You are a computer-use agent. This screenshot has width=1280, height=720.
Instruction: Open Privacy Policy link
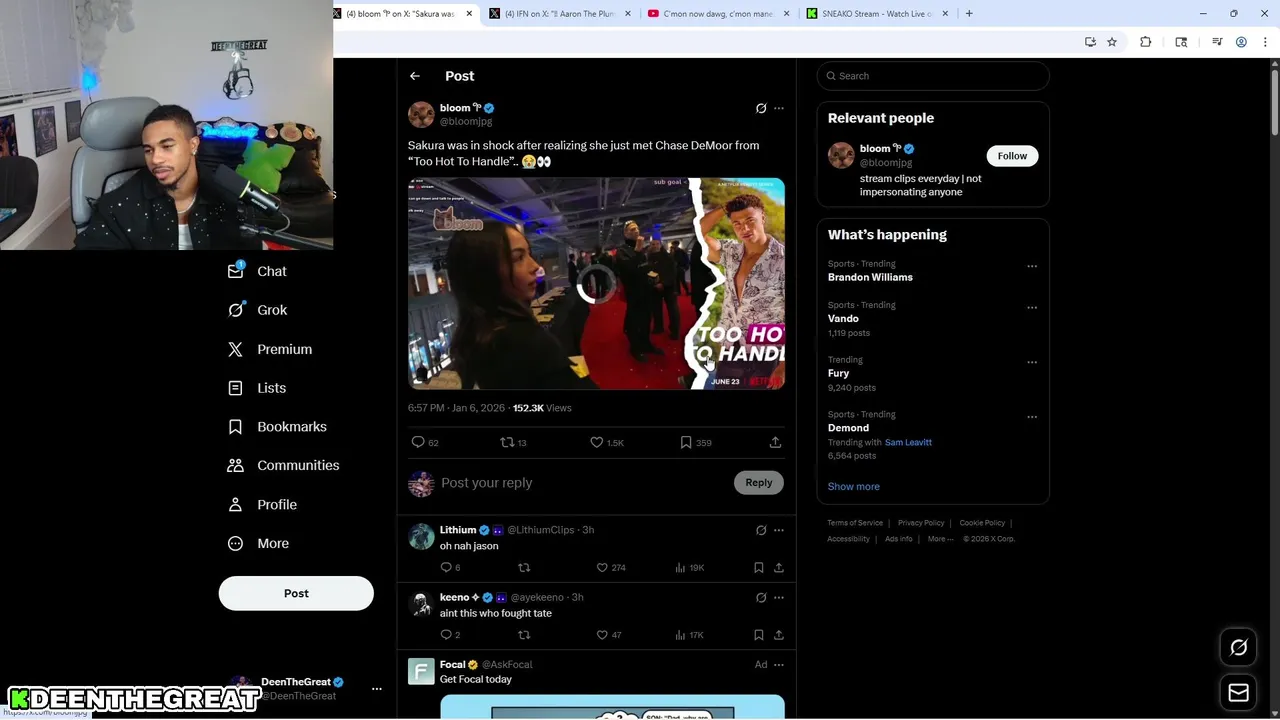[921, 523]
